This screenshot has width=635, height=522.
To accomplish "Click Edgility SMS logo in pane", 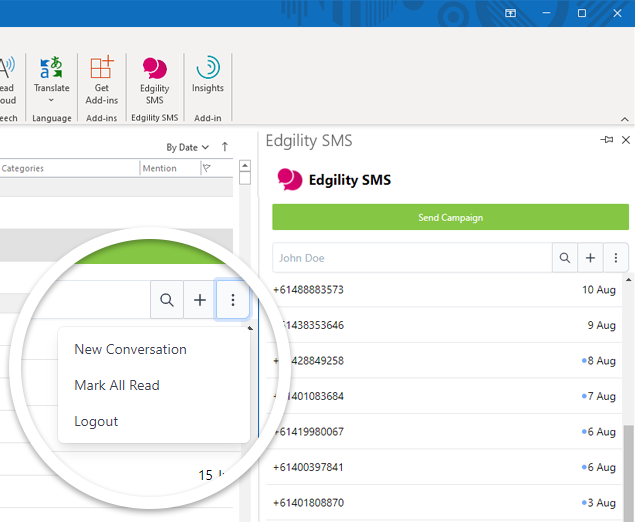I will pyautogui.click(x=289, y=179).
